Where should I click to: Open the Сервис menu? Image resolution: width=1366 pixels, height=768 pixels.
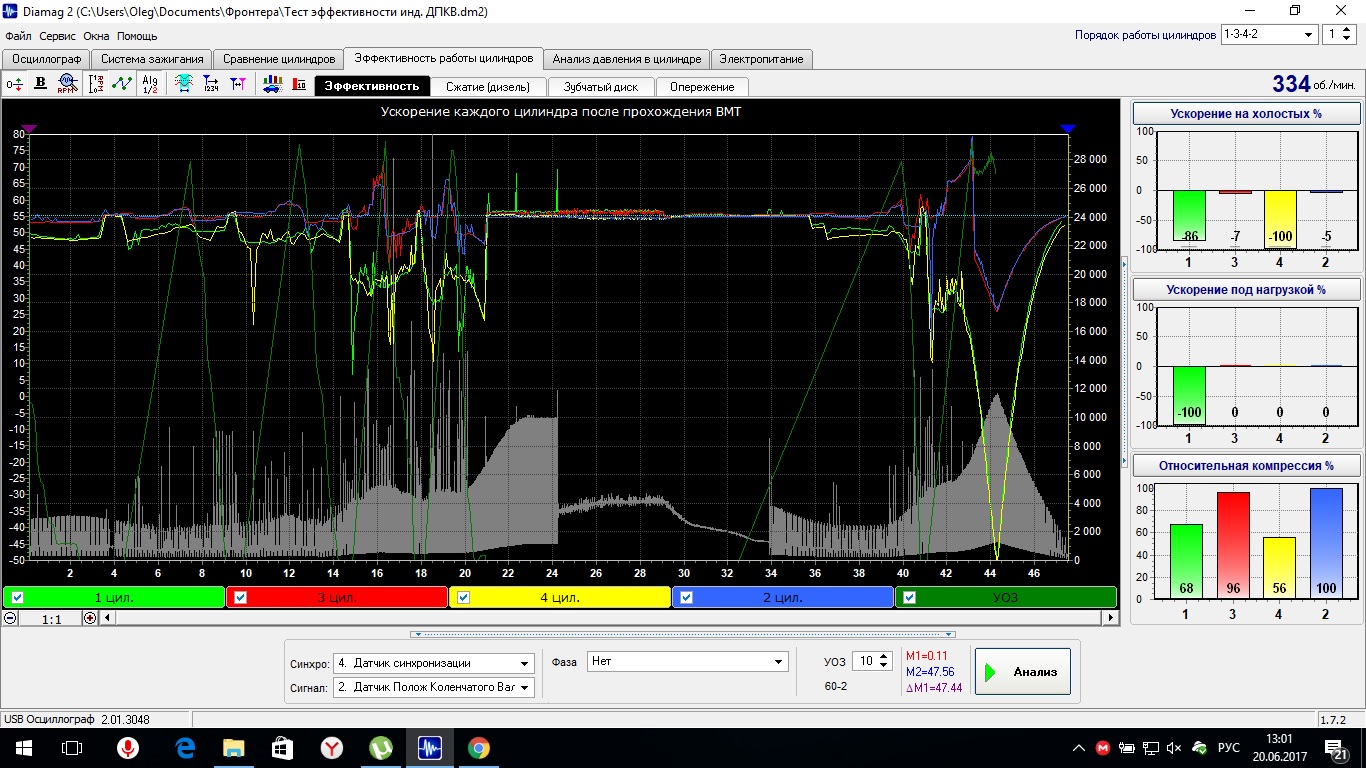coord(58,36)
